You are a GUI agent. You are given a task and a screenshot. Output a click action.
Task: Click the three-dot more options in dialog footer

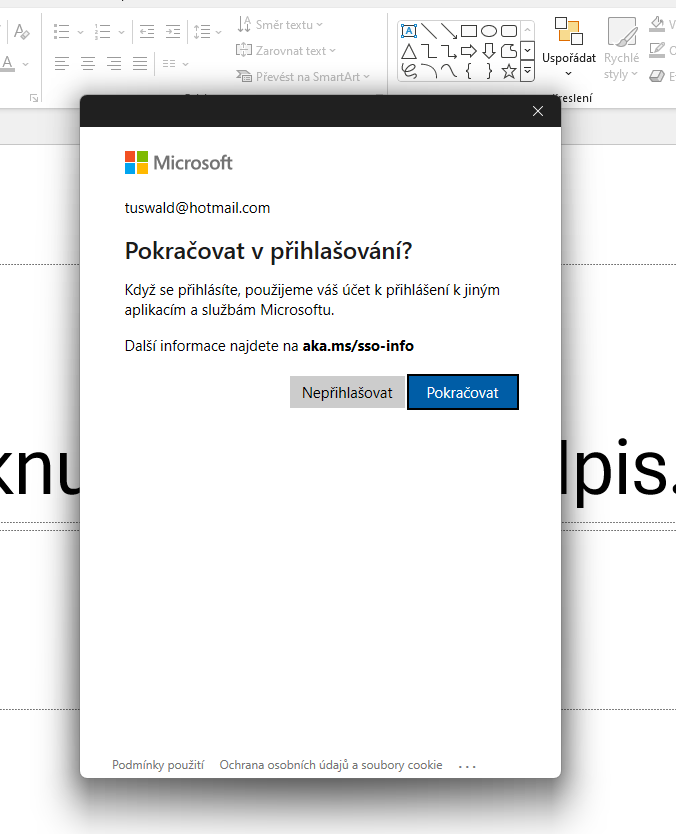[467, 766]
